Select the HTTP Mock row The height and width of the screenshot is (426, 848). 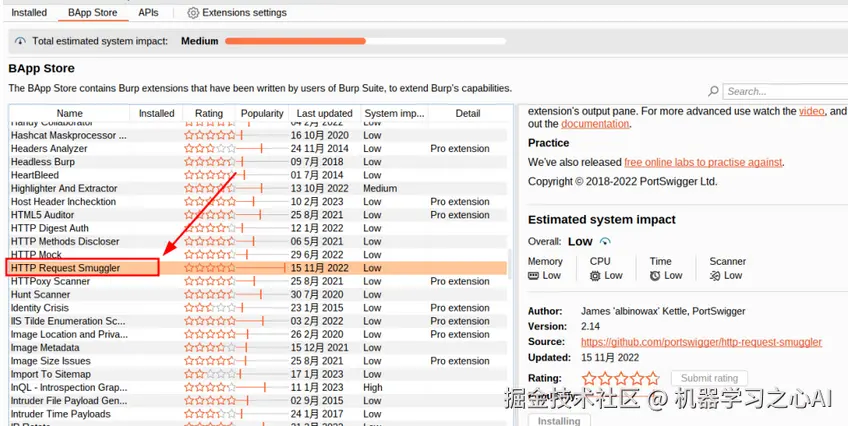(x=258, y=255)
